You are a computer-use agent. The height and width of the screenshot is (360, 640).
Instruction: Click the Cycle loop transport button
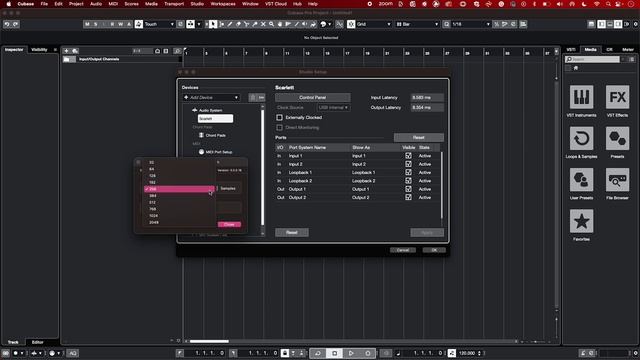[x=318, y=353]
